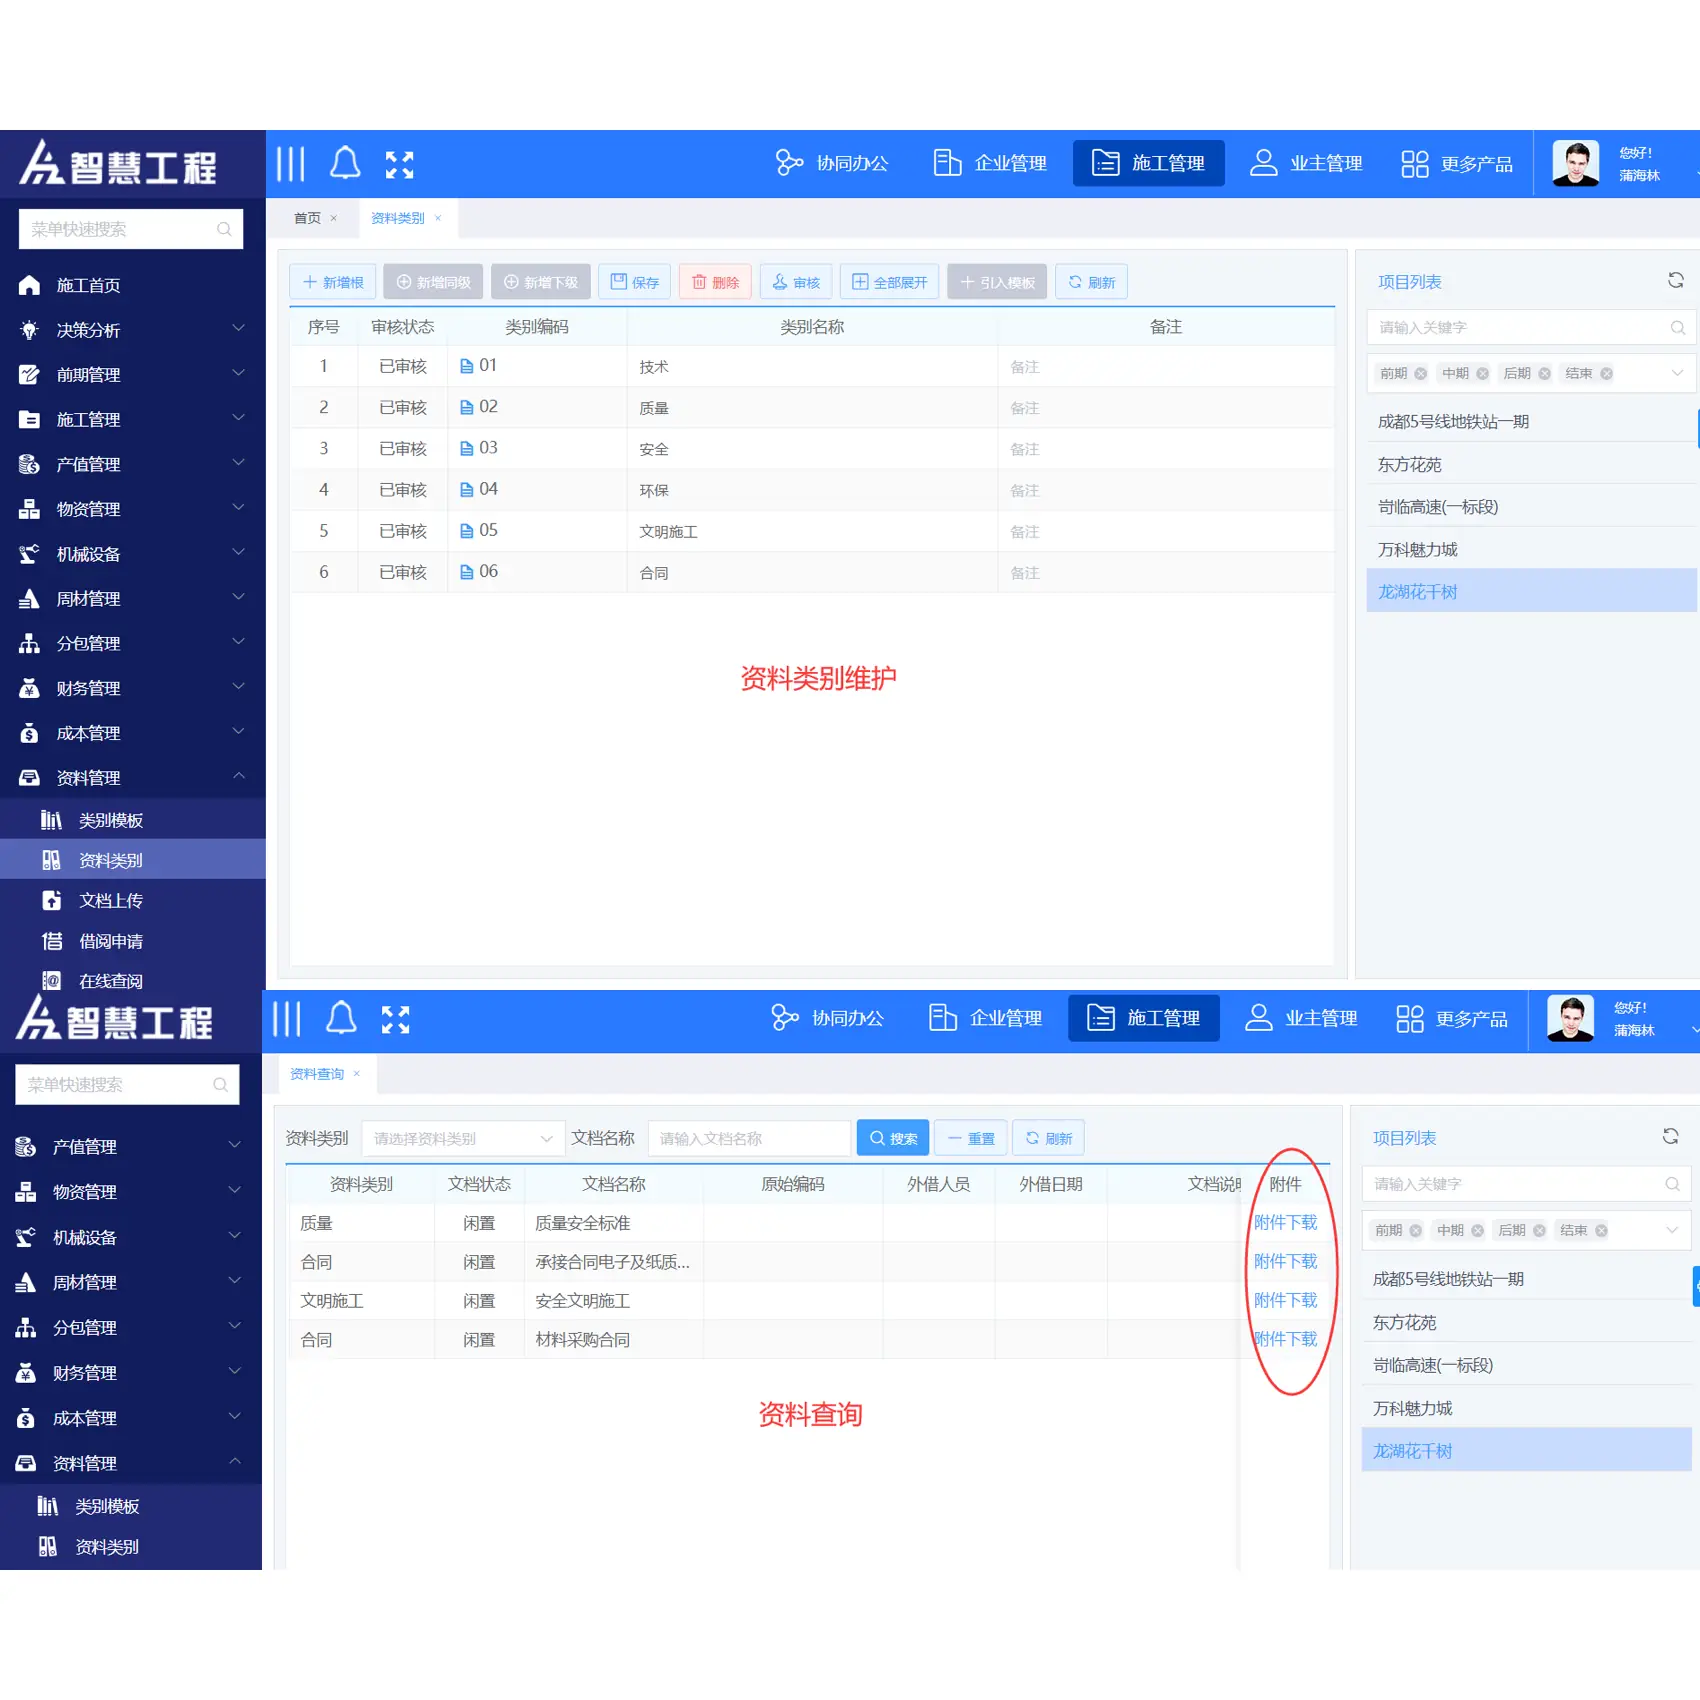Switch to the 首页 tab
This screenshot has height=1700, width=1700.
pyautogui.click(x=307, y=218)
